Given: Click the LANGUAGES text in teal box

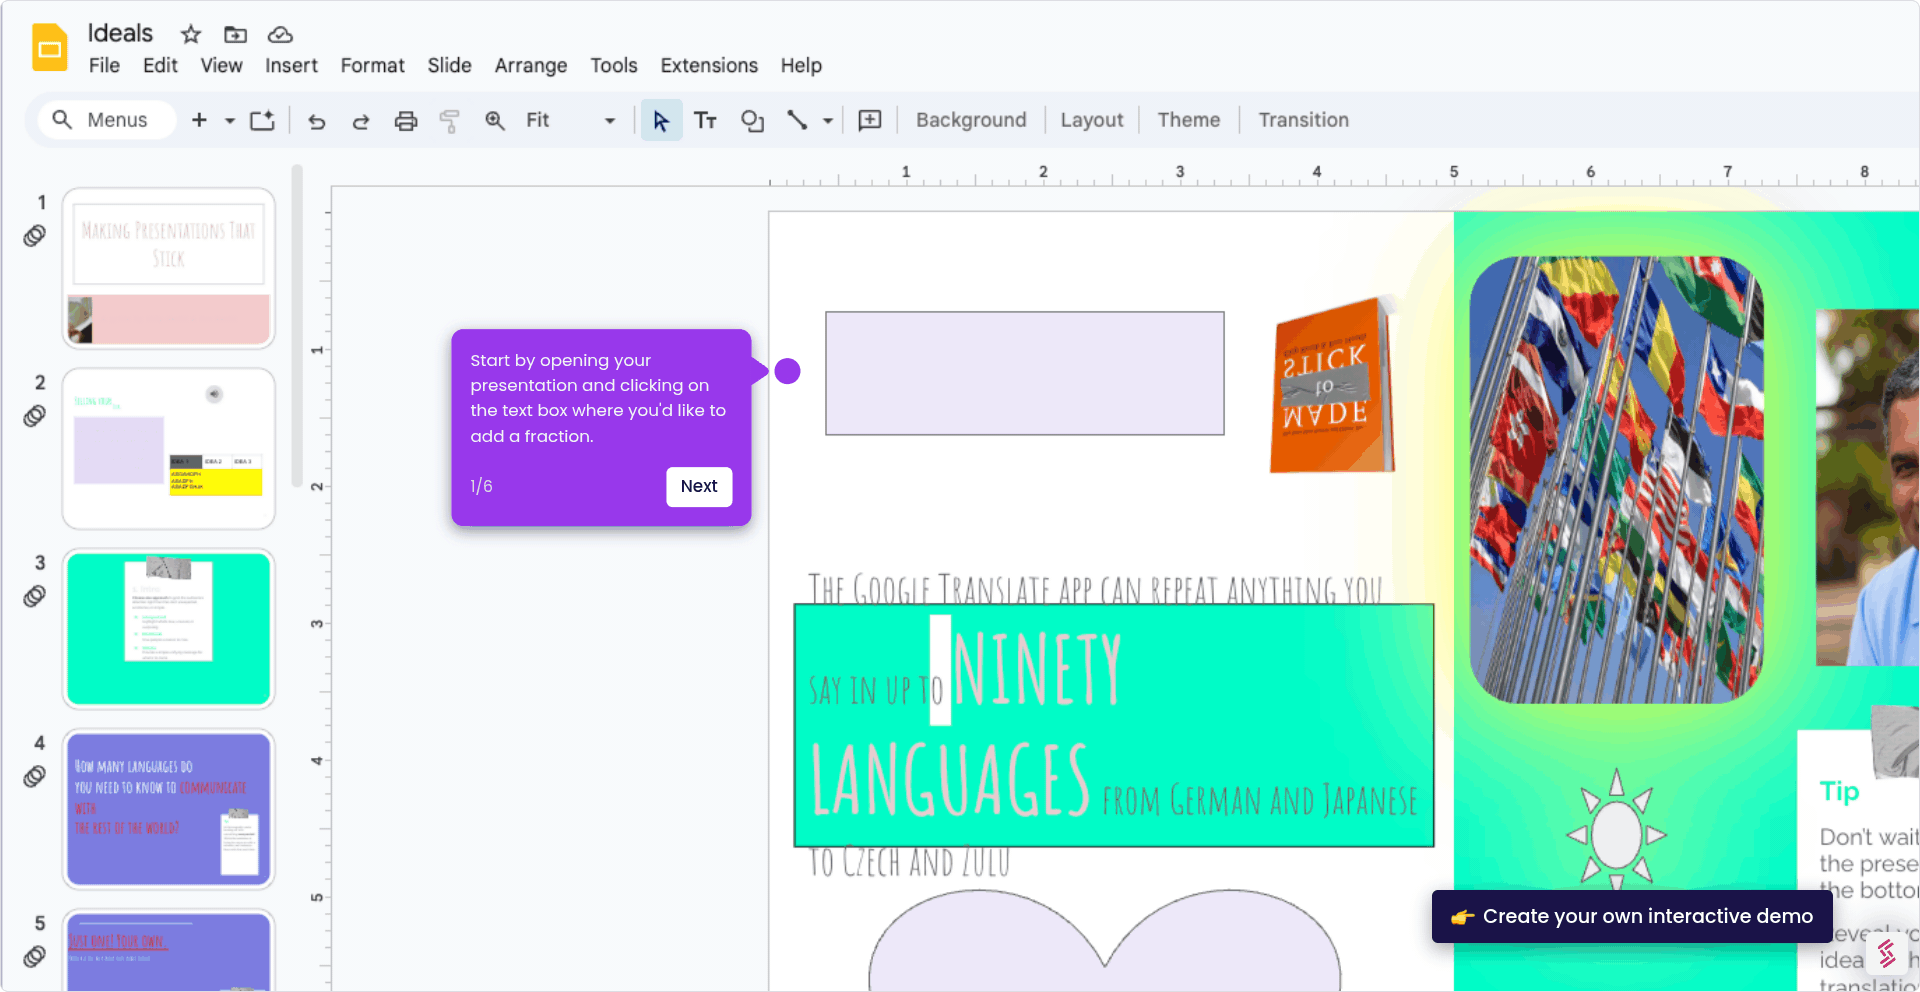Looking at the screenshot, I should point(950,780).
